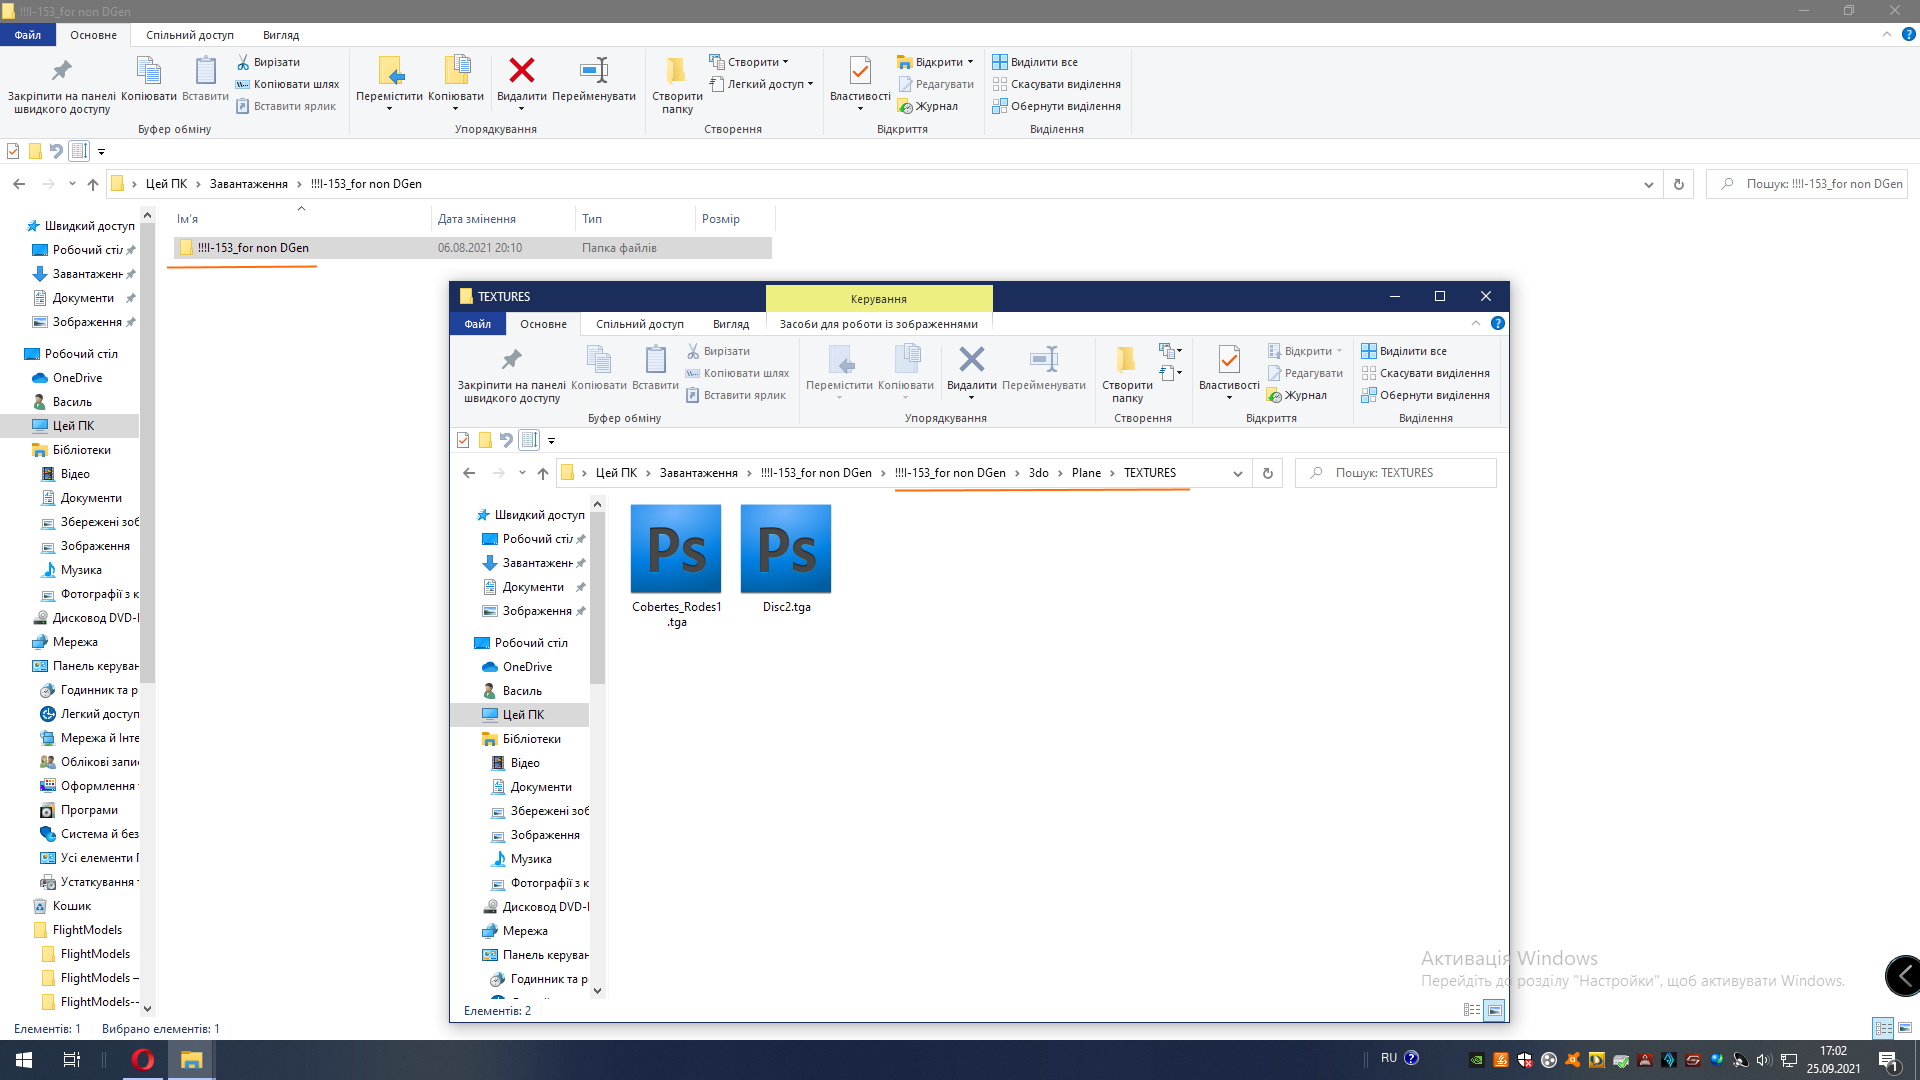Click Properties (Властивості) icon in TEXTURES ribbon
This screenshot has width=1920, height=1080.
click(x=1228, y=360)
